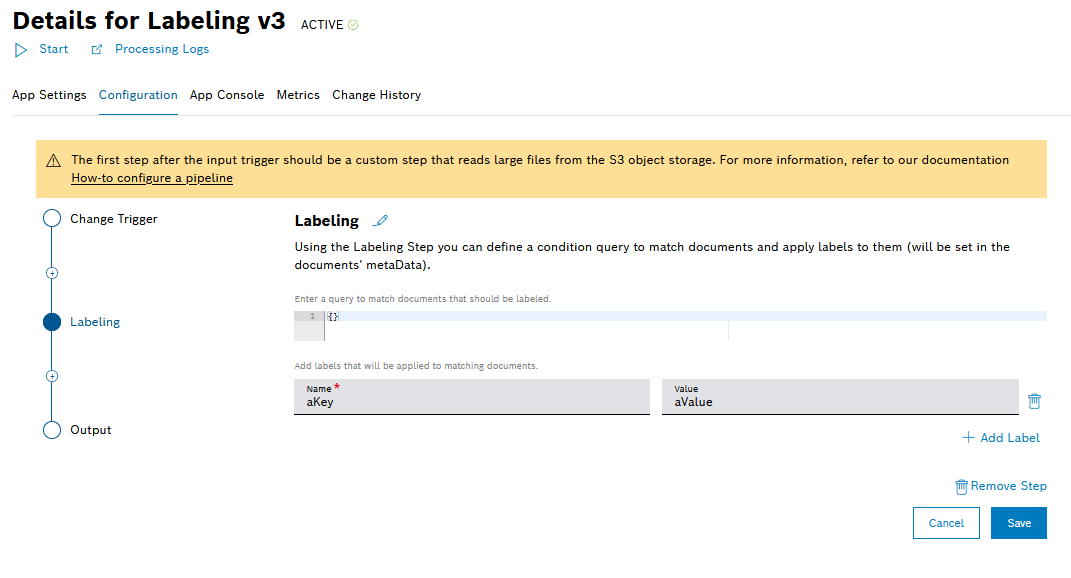Image resolution: width=1071 pixels, height=578 pixels.
Task: Select the Output step circle
Action: click(52, 430)
